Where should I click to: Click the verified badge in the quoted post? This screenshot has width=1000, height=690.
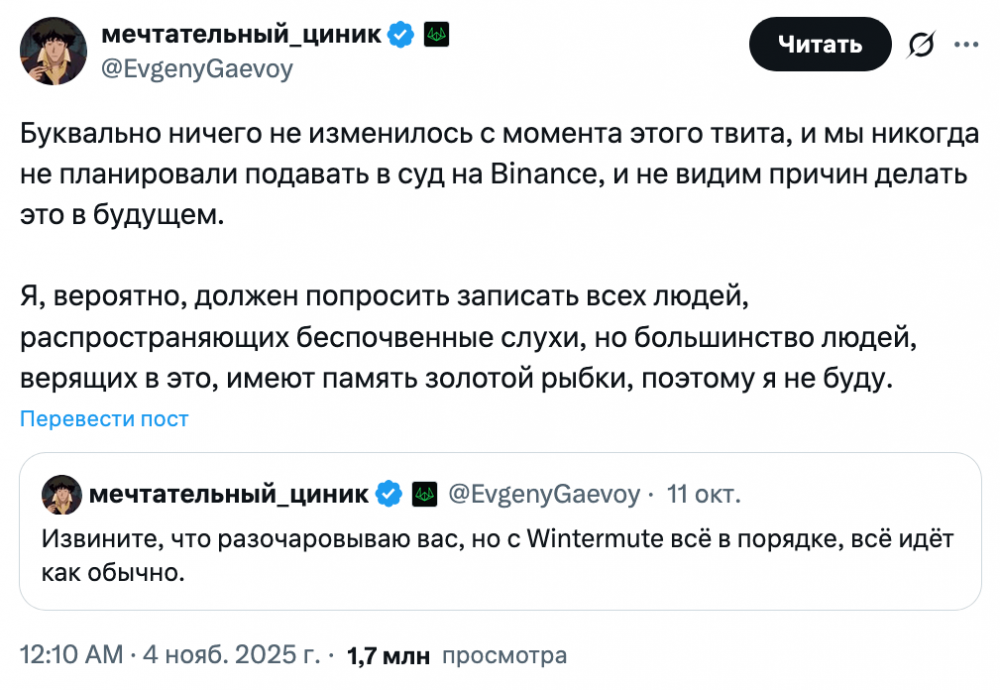coord(388,494)
